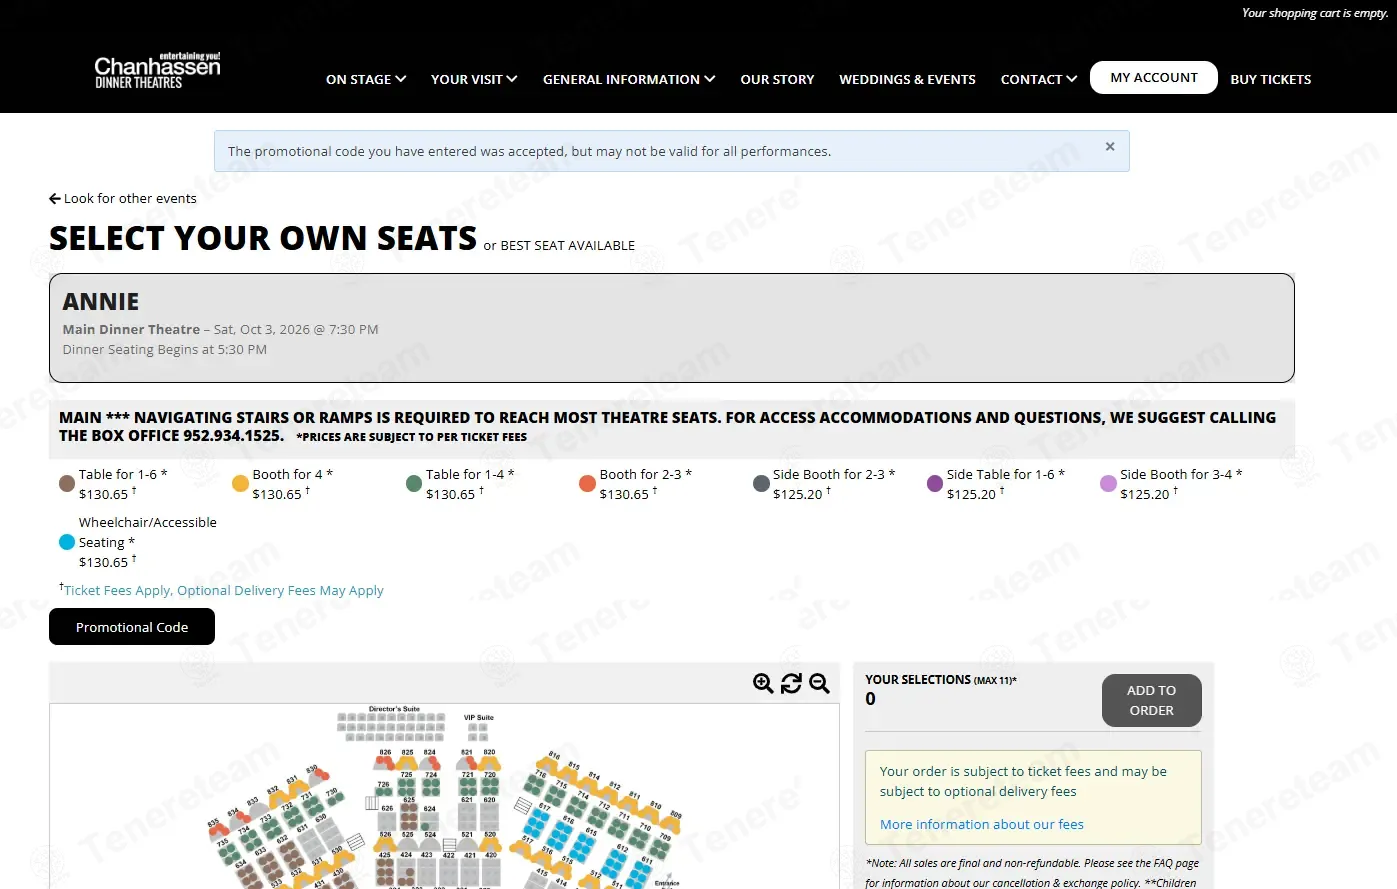Select the yellow Booth for 4 swatch
Screen dimensions: 1397x889
coord(240,484)
